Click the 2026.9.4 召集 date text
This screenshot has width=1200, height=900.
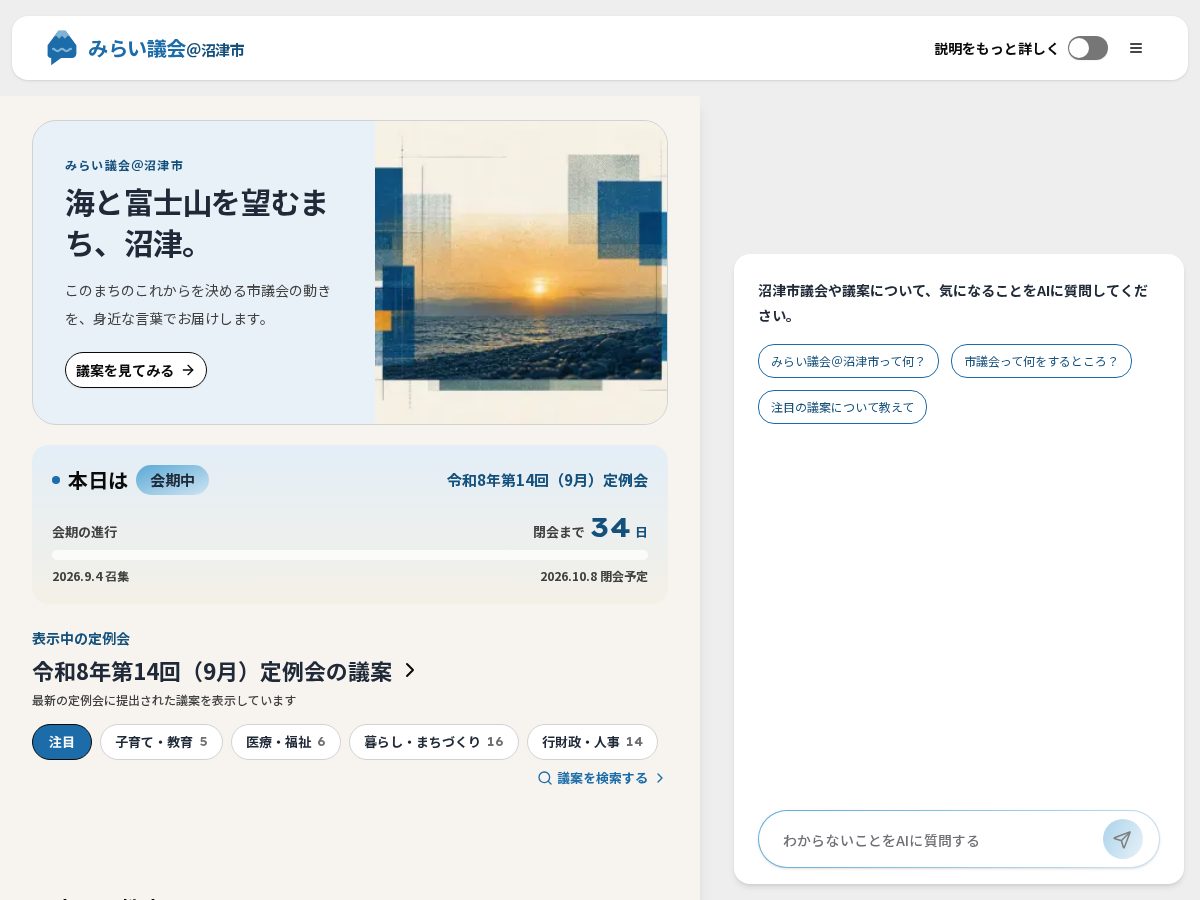pos(91,577)
